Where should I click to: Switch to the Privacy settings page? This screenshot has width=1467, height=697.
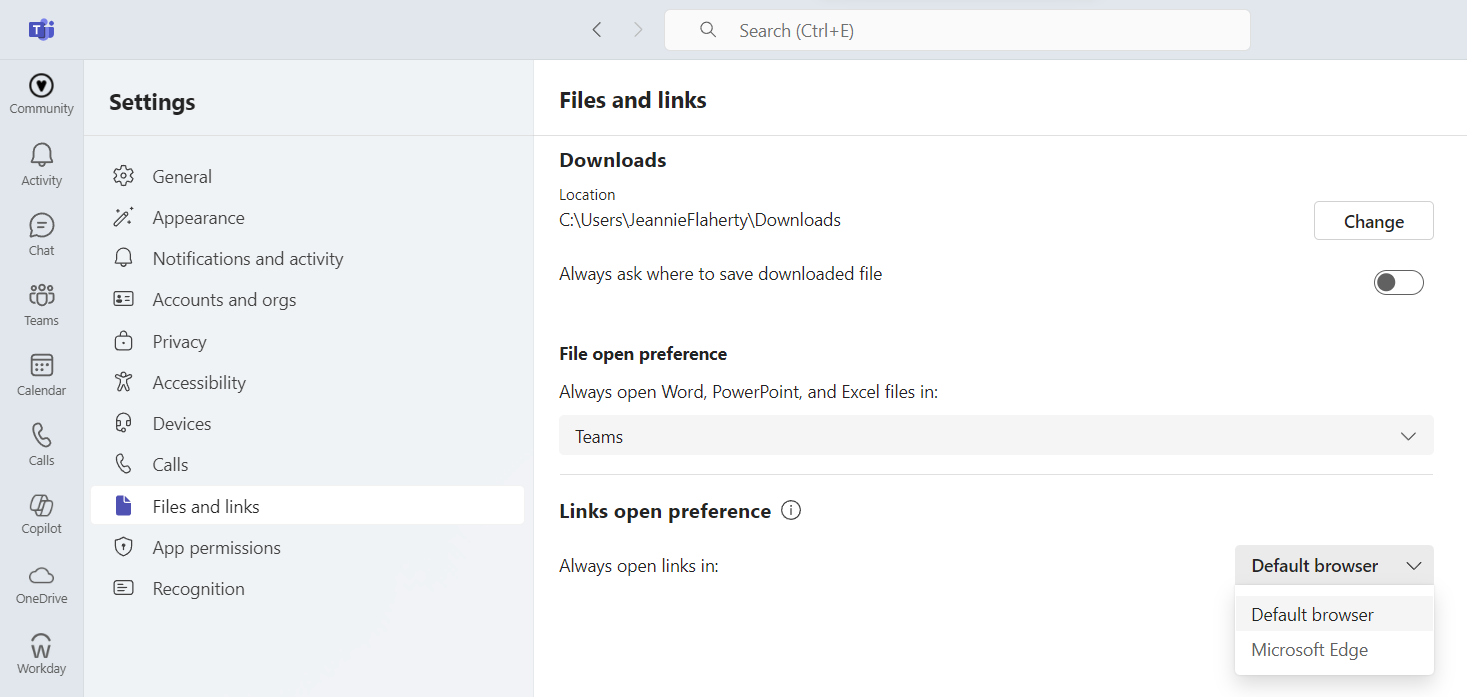[x=179, y=342]
